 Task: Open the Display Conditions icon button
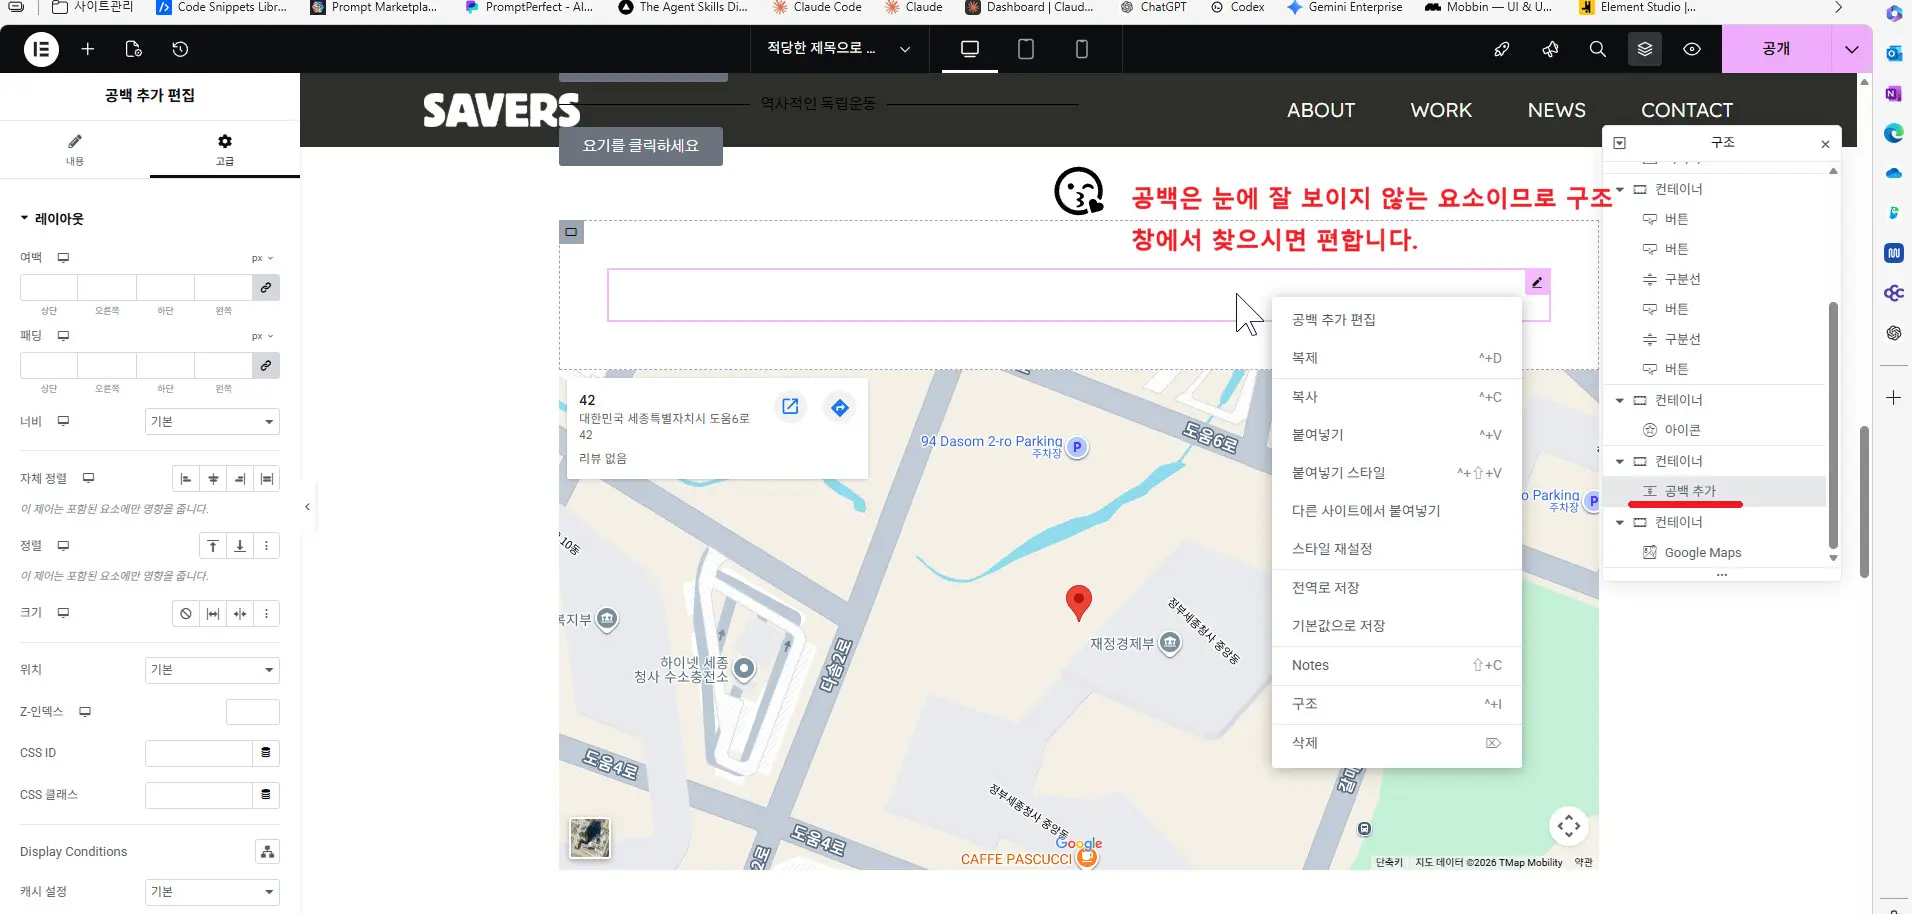[x=267, y=852]
